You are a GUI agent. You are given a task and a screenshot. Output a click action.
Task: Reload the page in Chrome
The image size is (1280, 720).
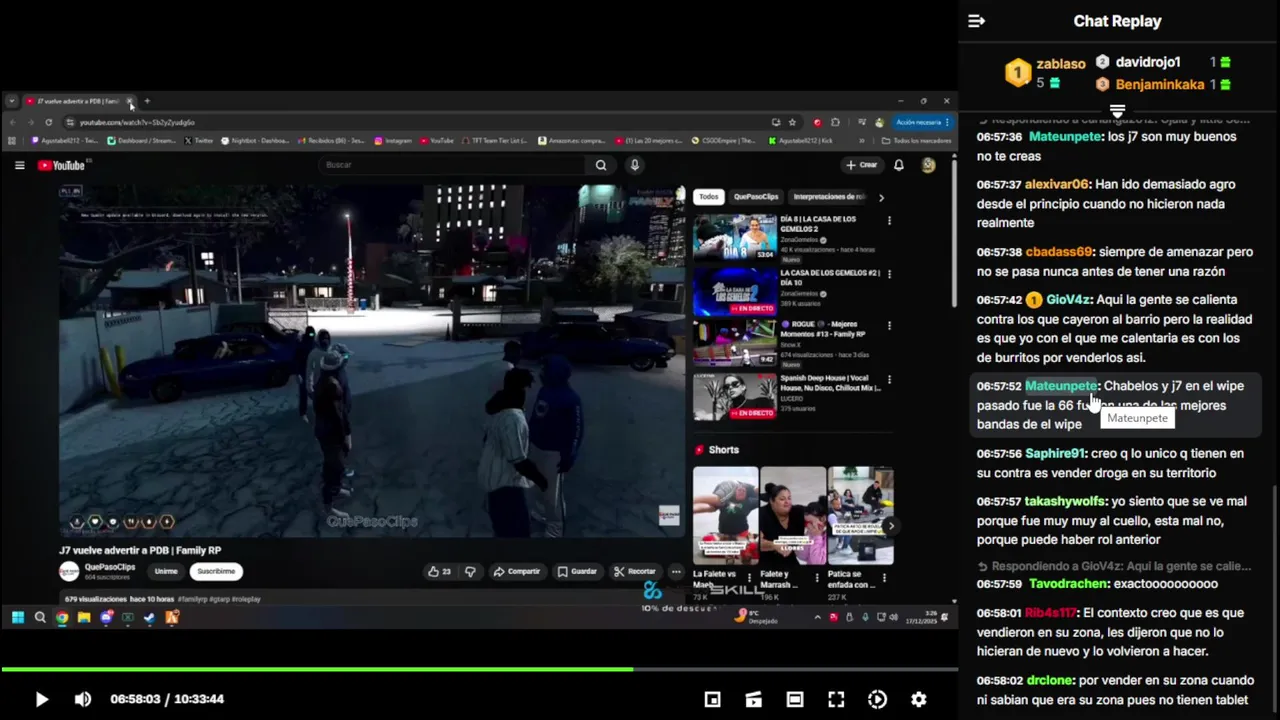[x=48, y=122]
